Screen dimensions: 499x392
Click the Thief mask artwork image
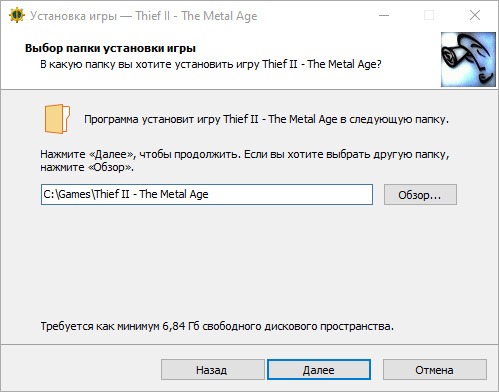468,59
